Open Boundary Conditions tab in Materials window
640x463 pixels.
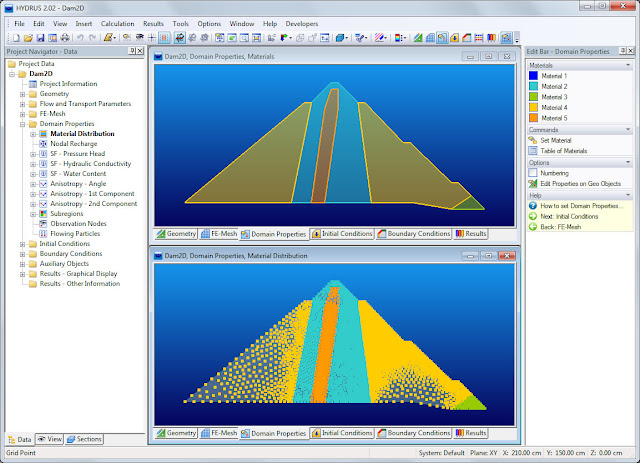(x=414, y=234)
